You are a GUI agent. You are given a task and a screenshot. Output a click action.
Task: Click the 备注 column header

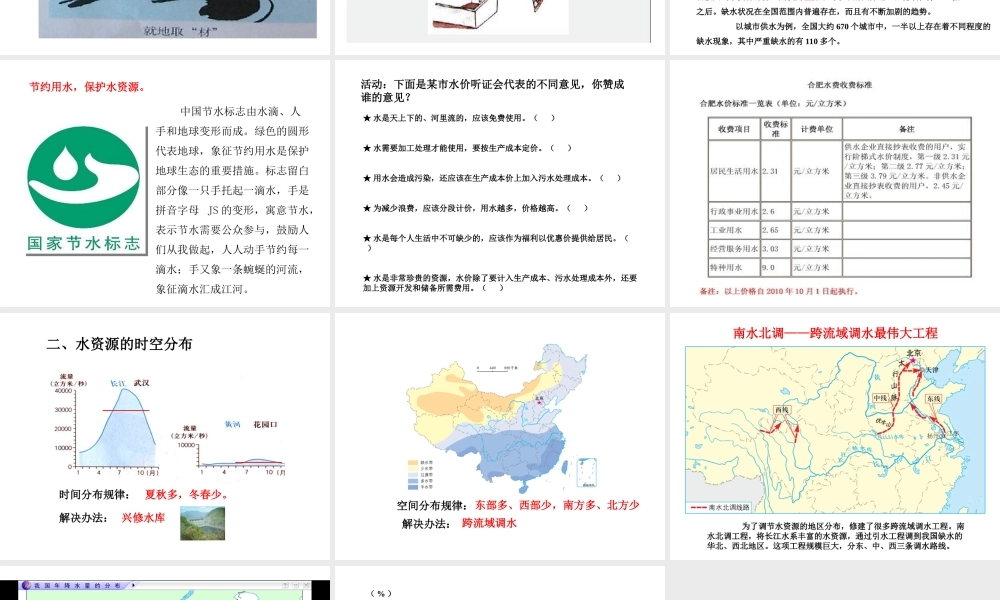907,129
